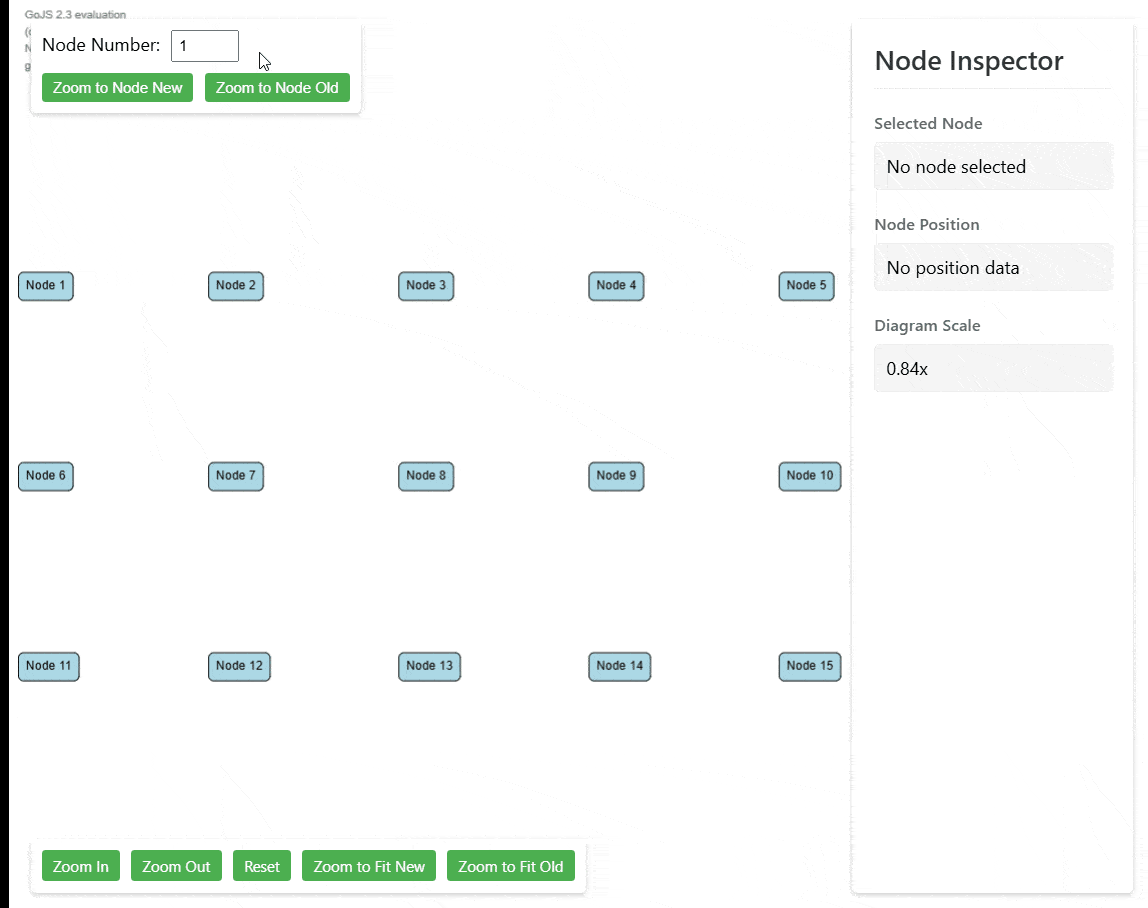Choose Node 13 on the canvas

429,666
